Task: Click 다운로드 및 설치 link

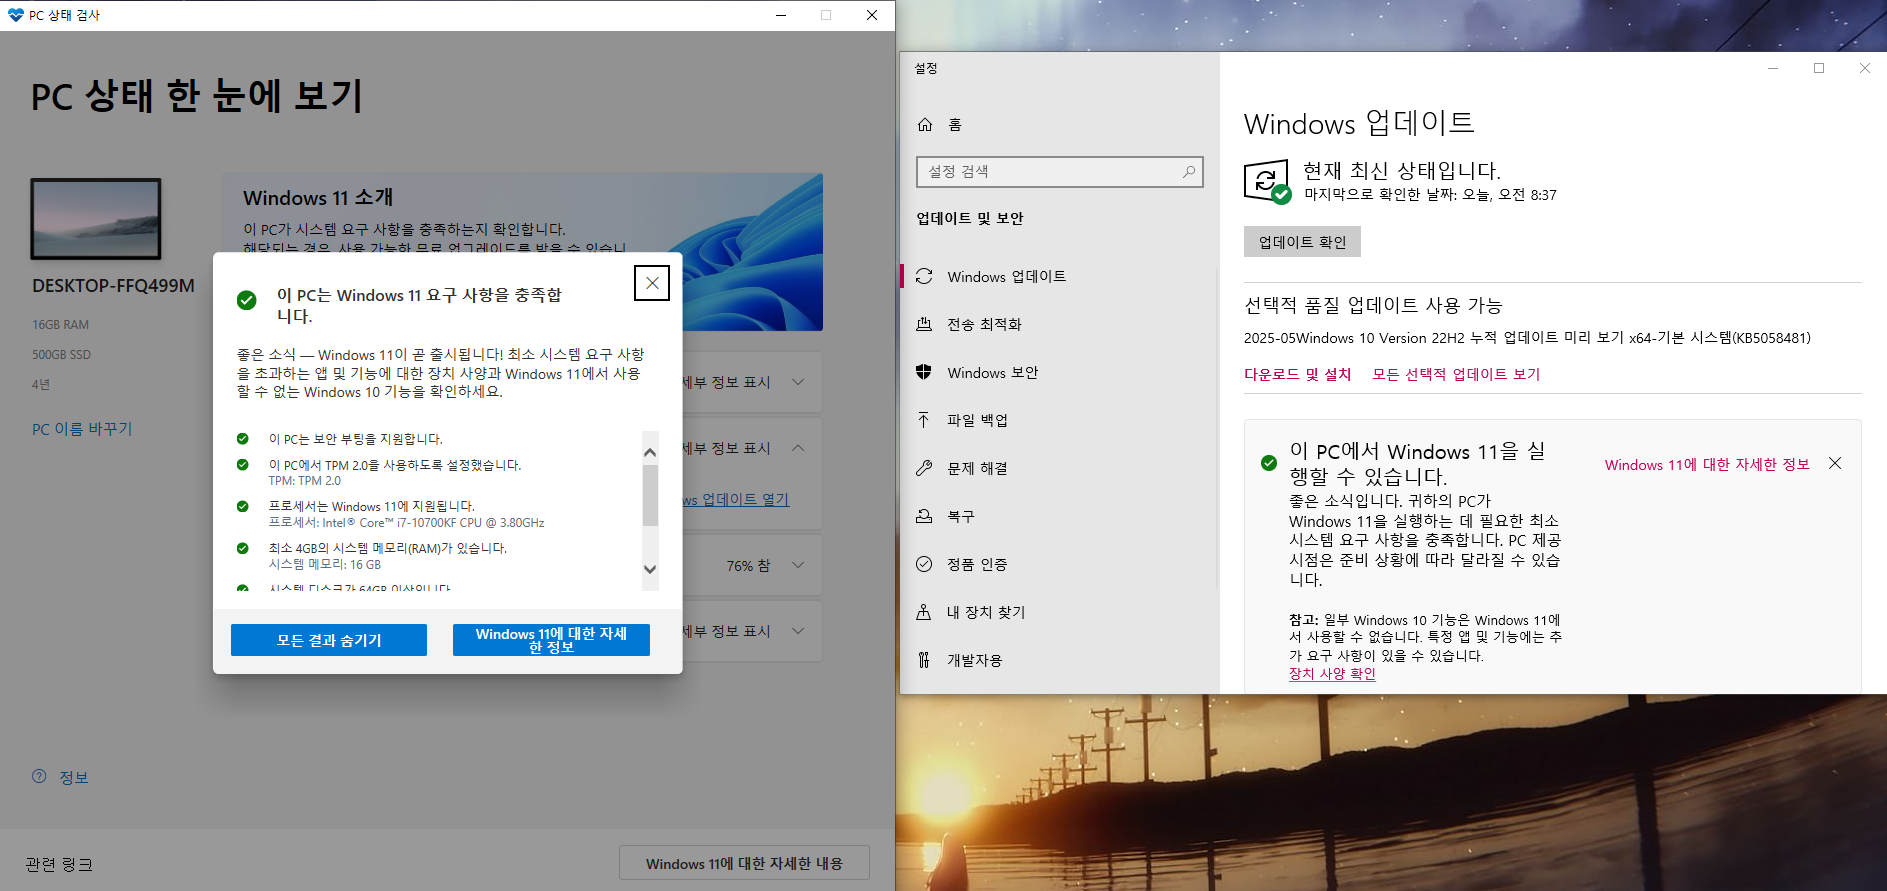Action: tap(1297, 374)
